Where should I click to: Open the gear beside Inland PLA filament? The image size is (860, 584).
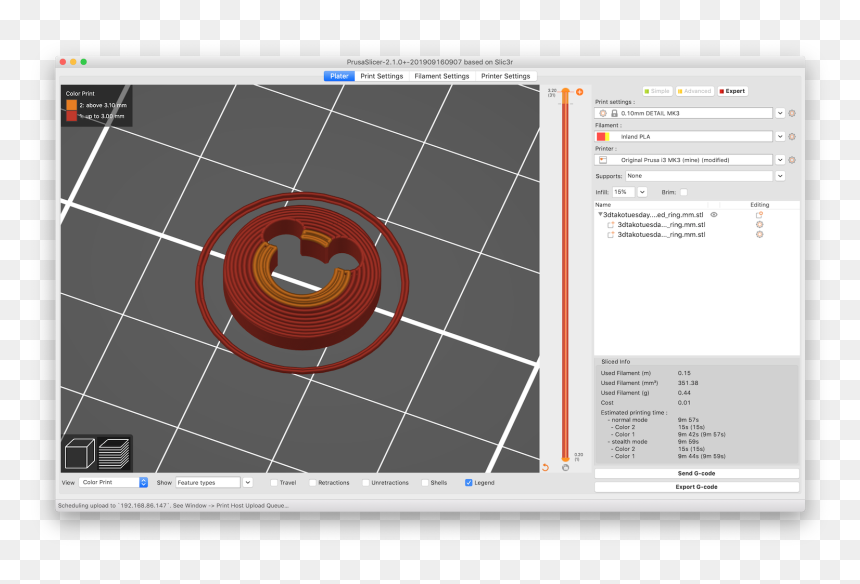tap(792, 137)
